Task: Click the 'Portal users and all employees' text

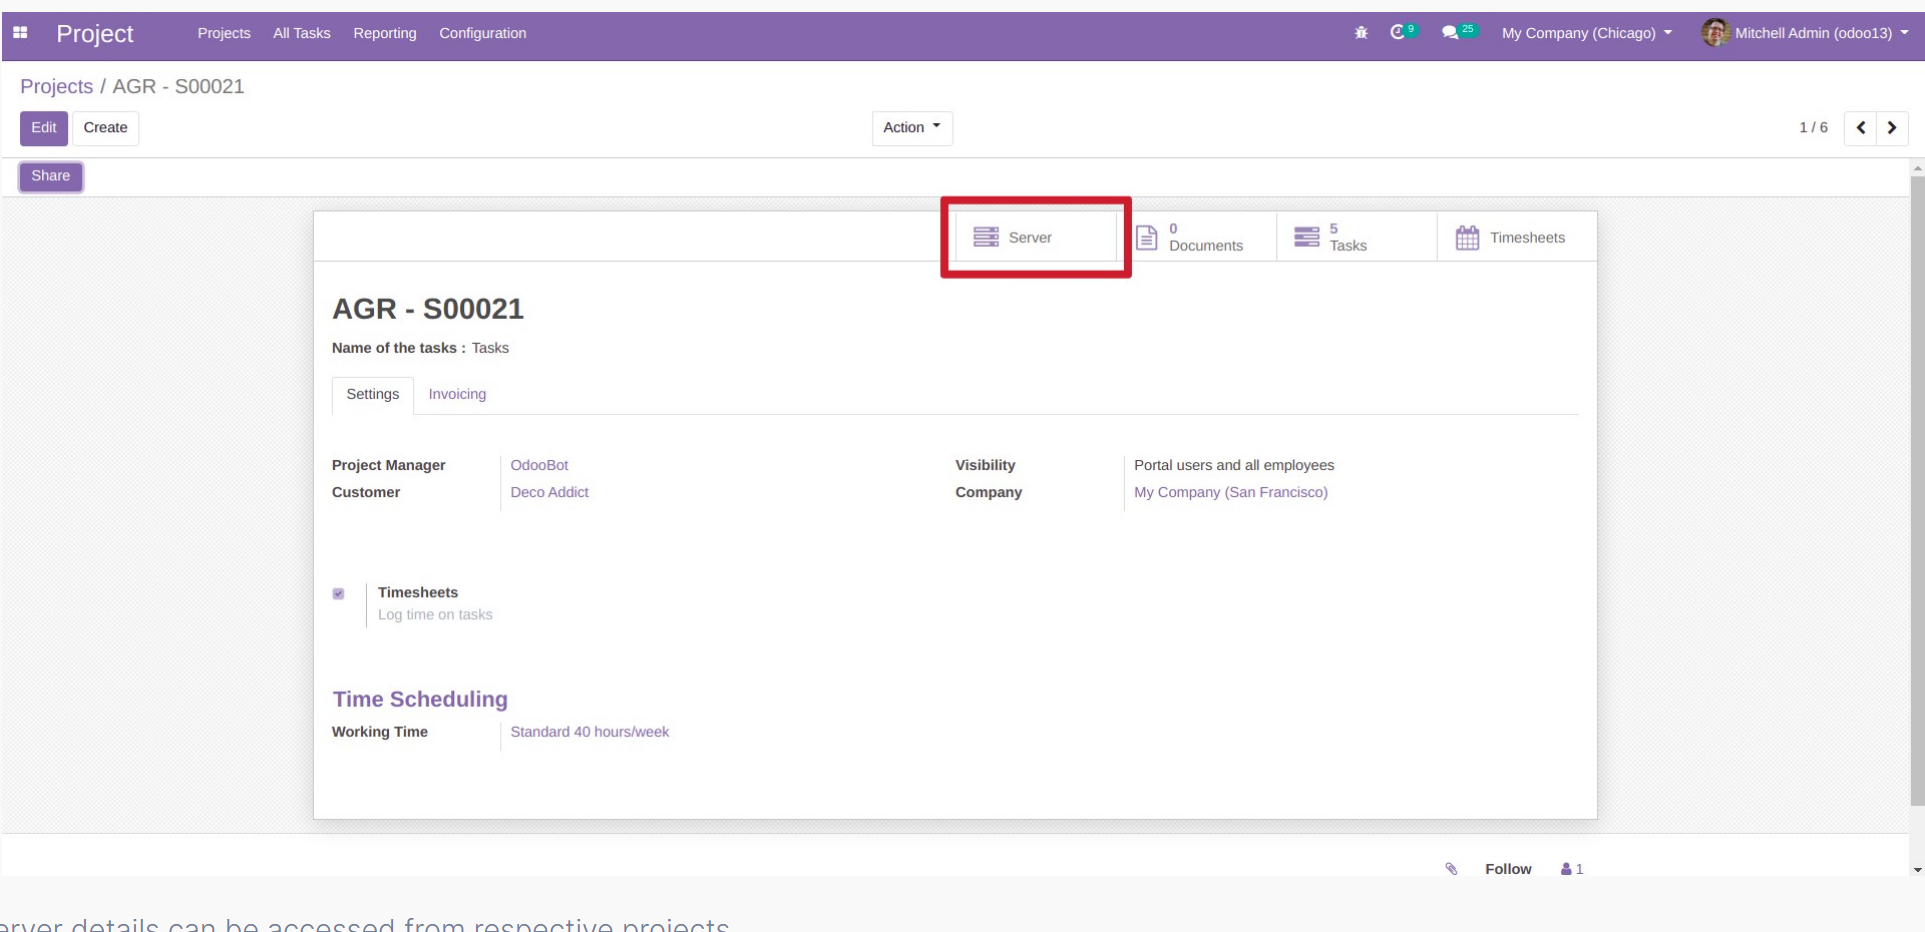Action: pos(1234,465)
